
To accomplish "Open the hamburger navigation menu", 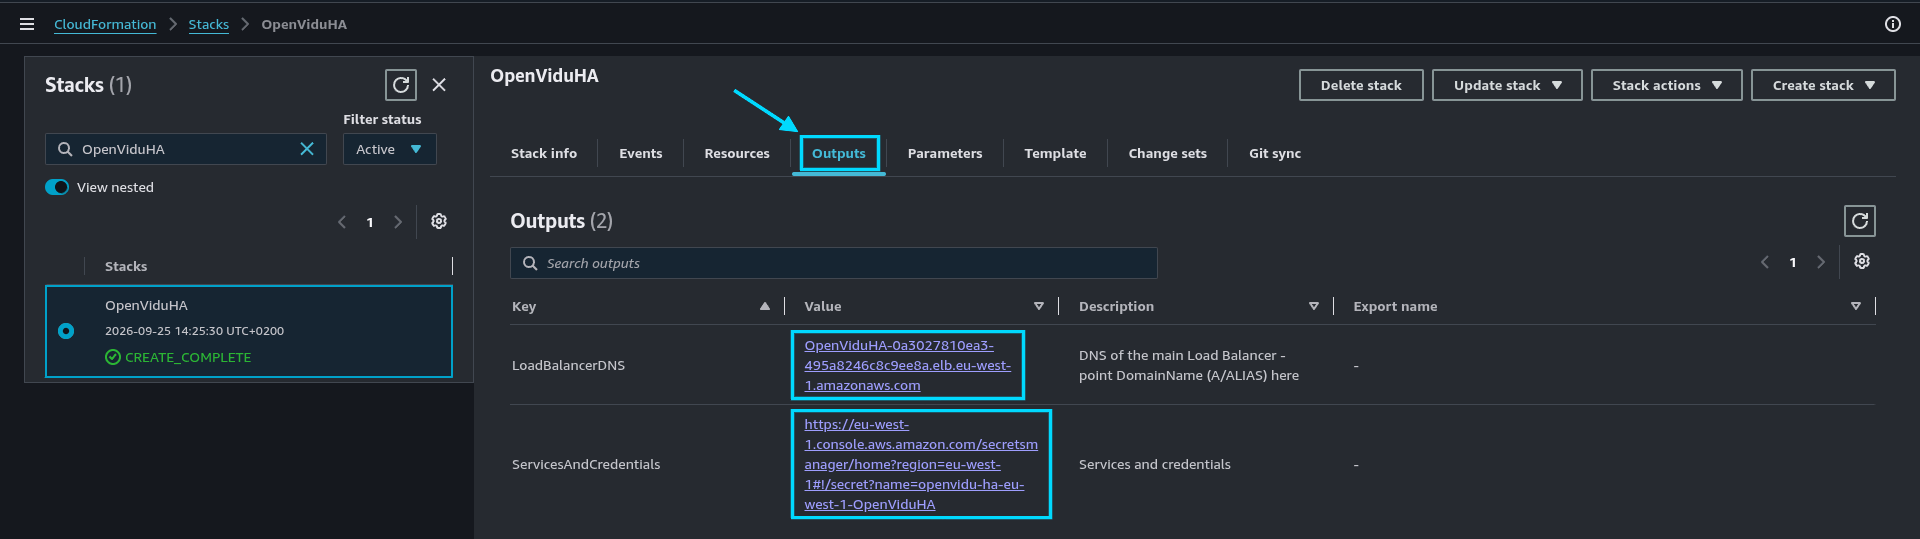I will (27, 24).
